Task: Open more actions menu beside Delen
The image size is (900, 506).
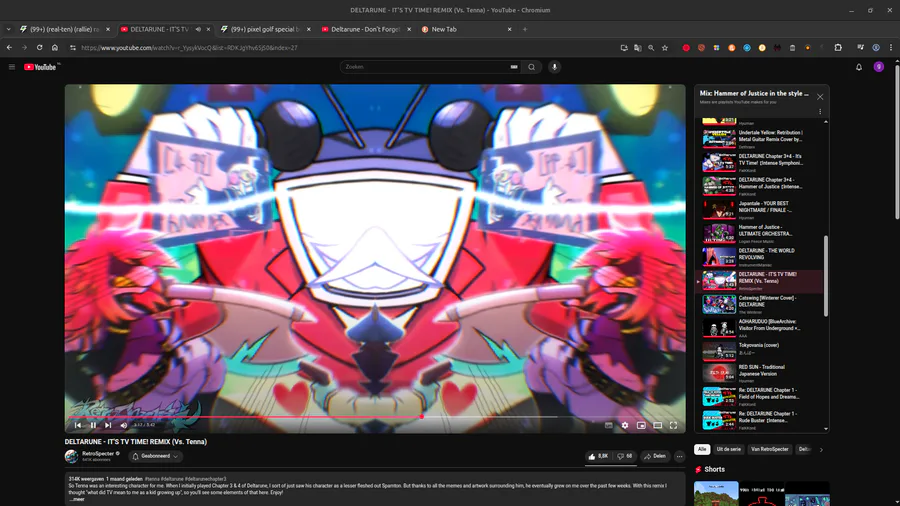Action: click(680, 457)
